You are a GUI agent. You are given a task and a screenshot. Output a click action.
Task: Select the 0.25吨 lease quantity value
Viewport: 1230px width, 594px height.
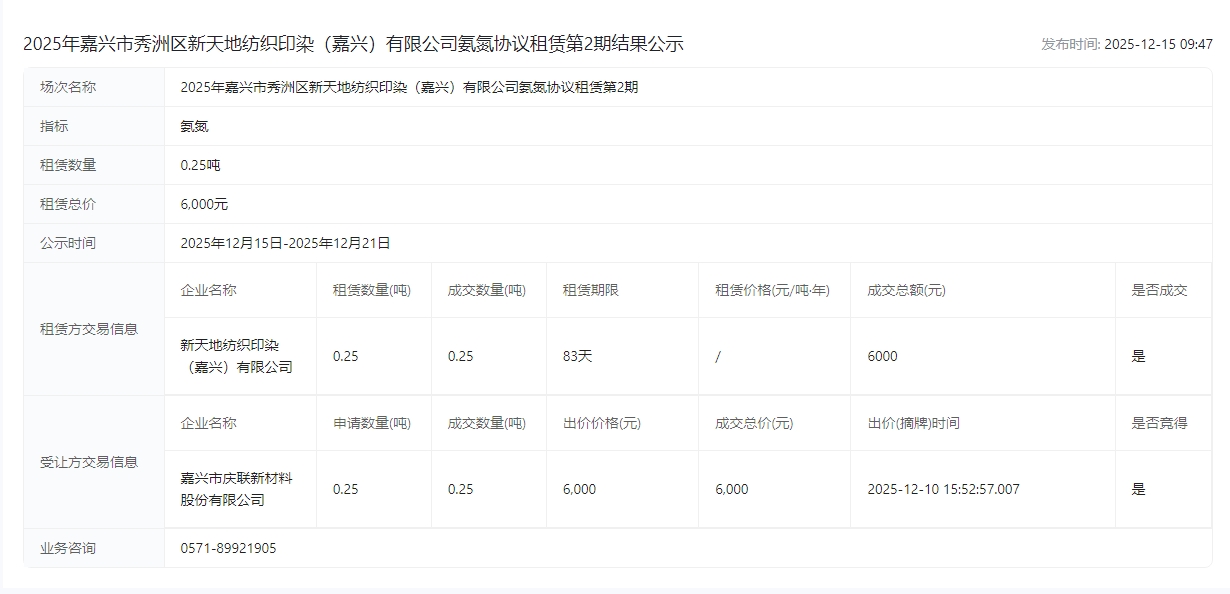[200, 165]
